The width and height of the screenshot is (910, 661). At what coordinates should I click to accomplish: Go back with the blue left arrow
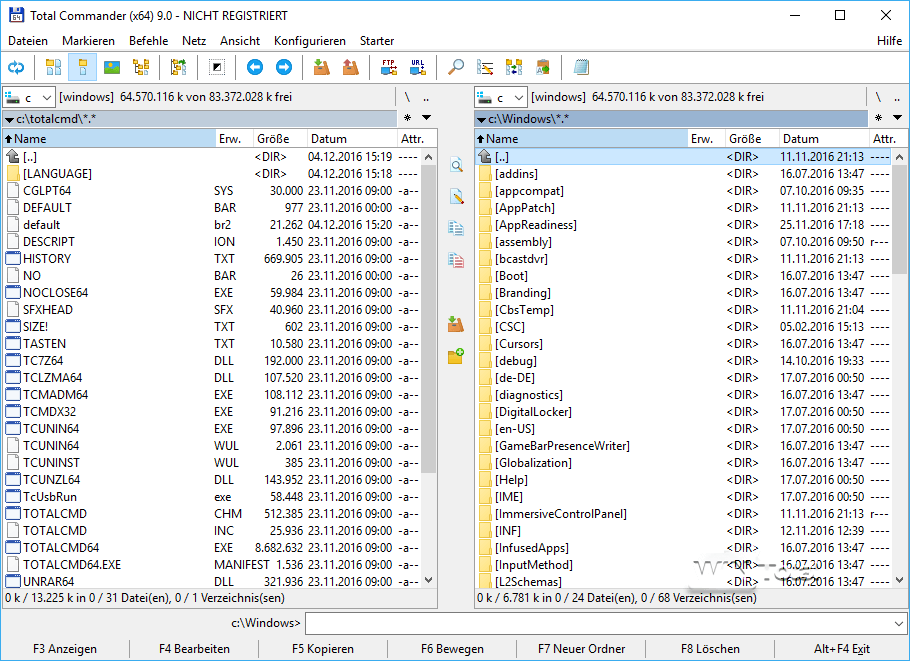pyautogui.click(x=254, y=67)
